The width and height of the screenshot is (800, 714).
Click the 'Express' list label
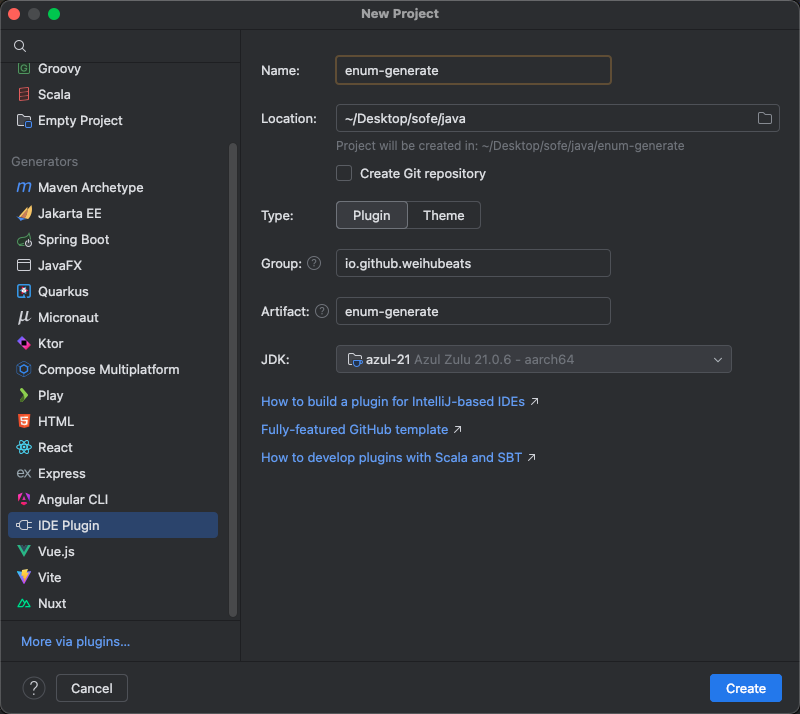tap(62, 474)
